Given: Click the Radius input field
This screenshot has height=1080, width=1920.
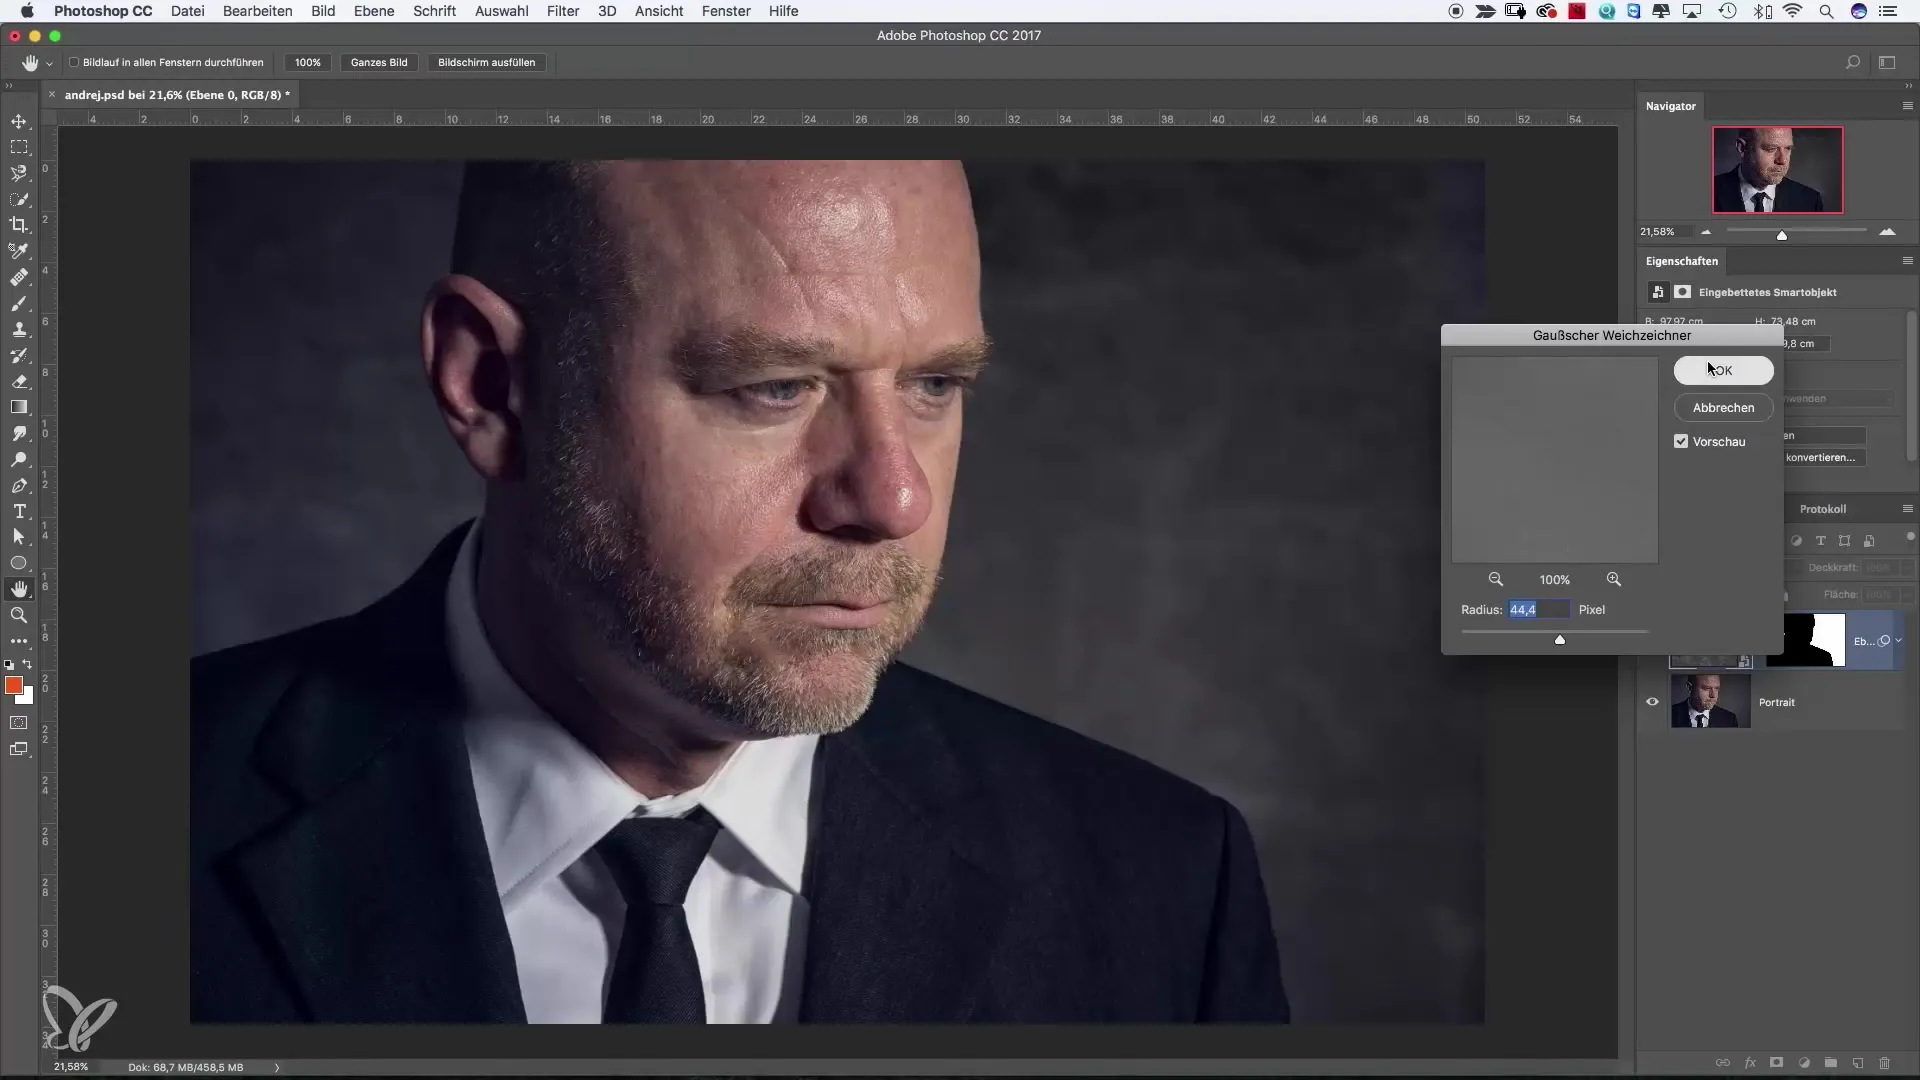Looking at the screenshot, I should [1539, 609].
